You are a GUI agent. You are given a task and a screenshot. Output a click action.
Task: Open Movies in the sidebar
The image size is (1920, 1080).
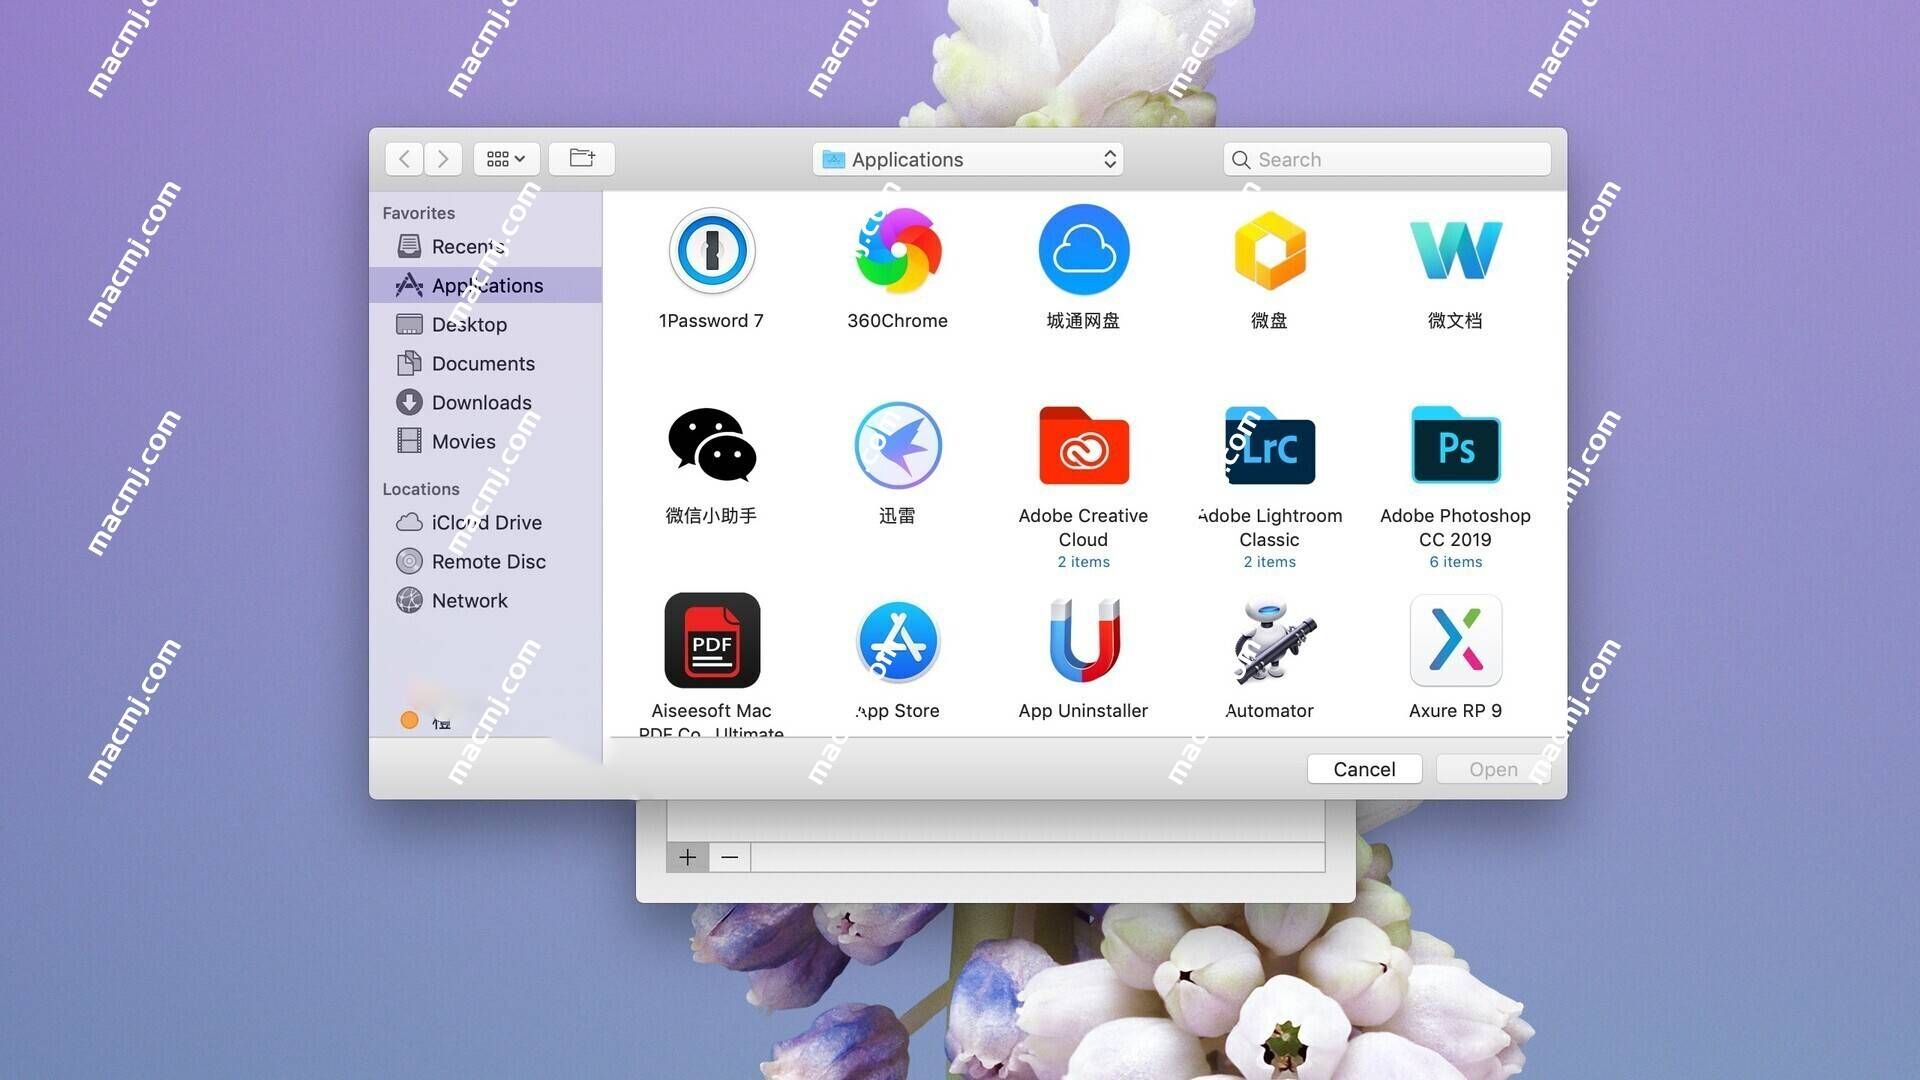pos(486,441)
